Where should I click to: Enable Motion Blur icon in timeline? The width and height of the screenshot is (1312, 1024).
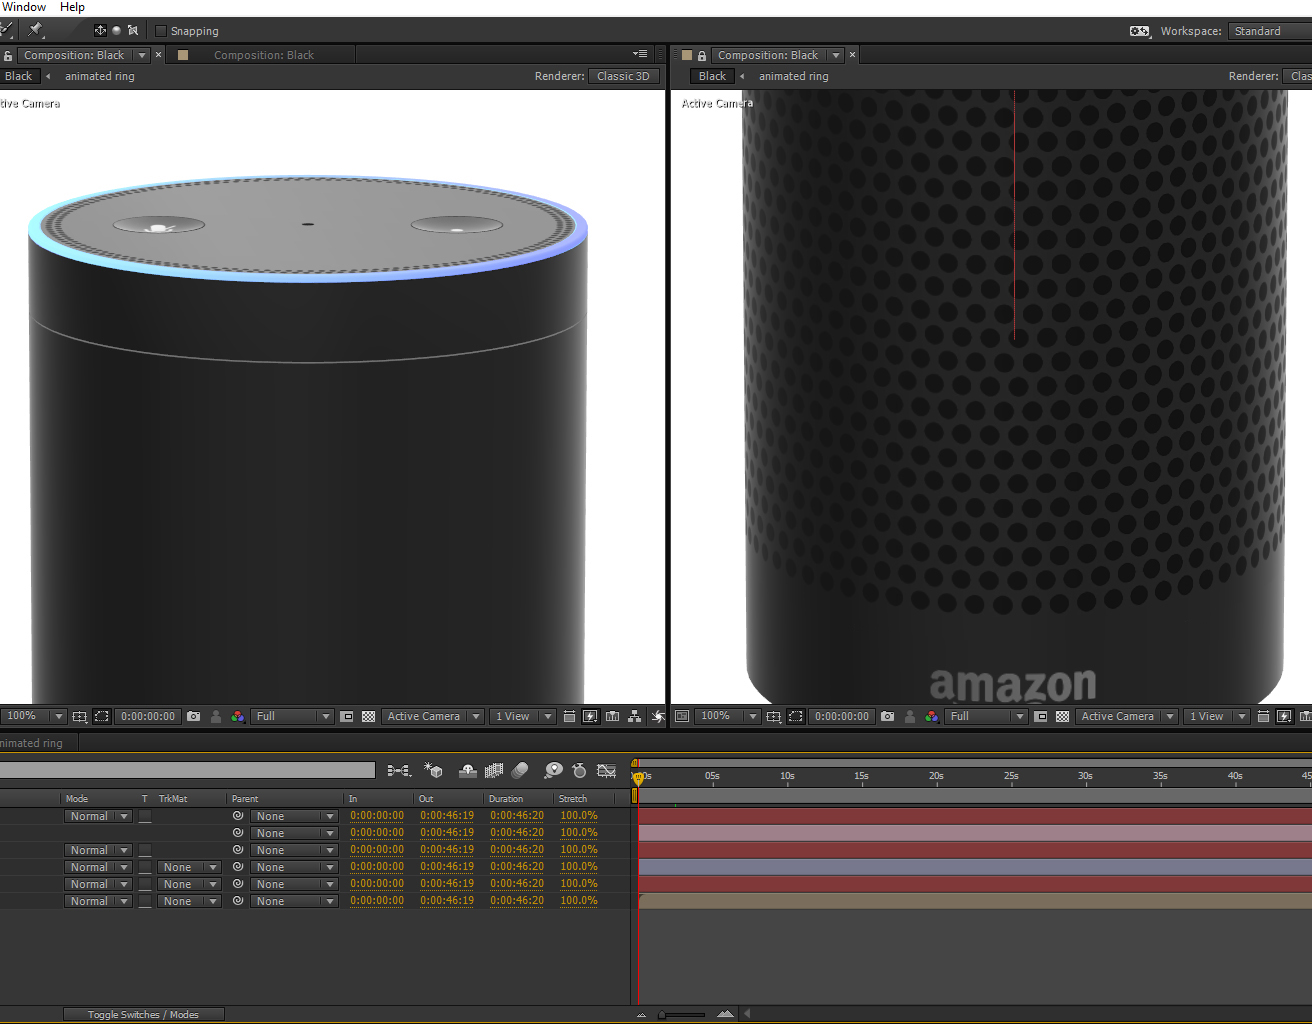pos(520,770)
